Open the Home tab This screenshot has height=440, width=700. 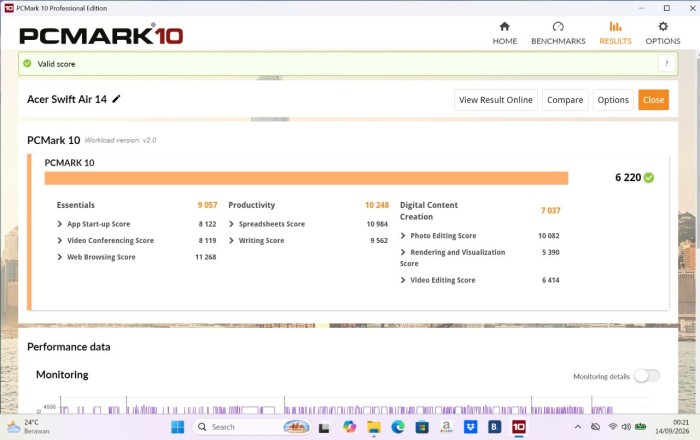(x=504, y=33)
